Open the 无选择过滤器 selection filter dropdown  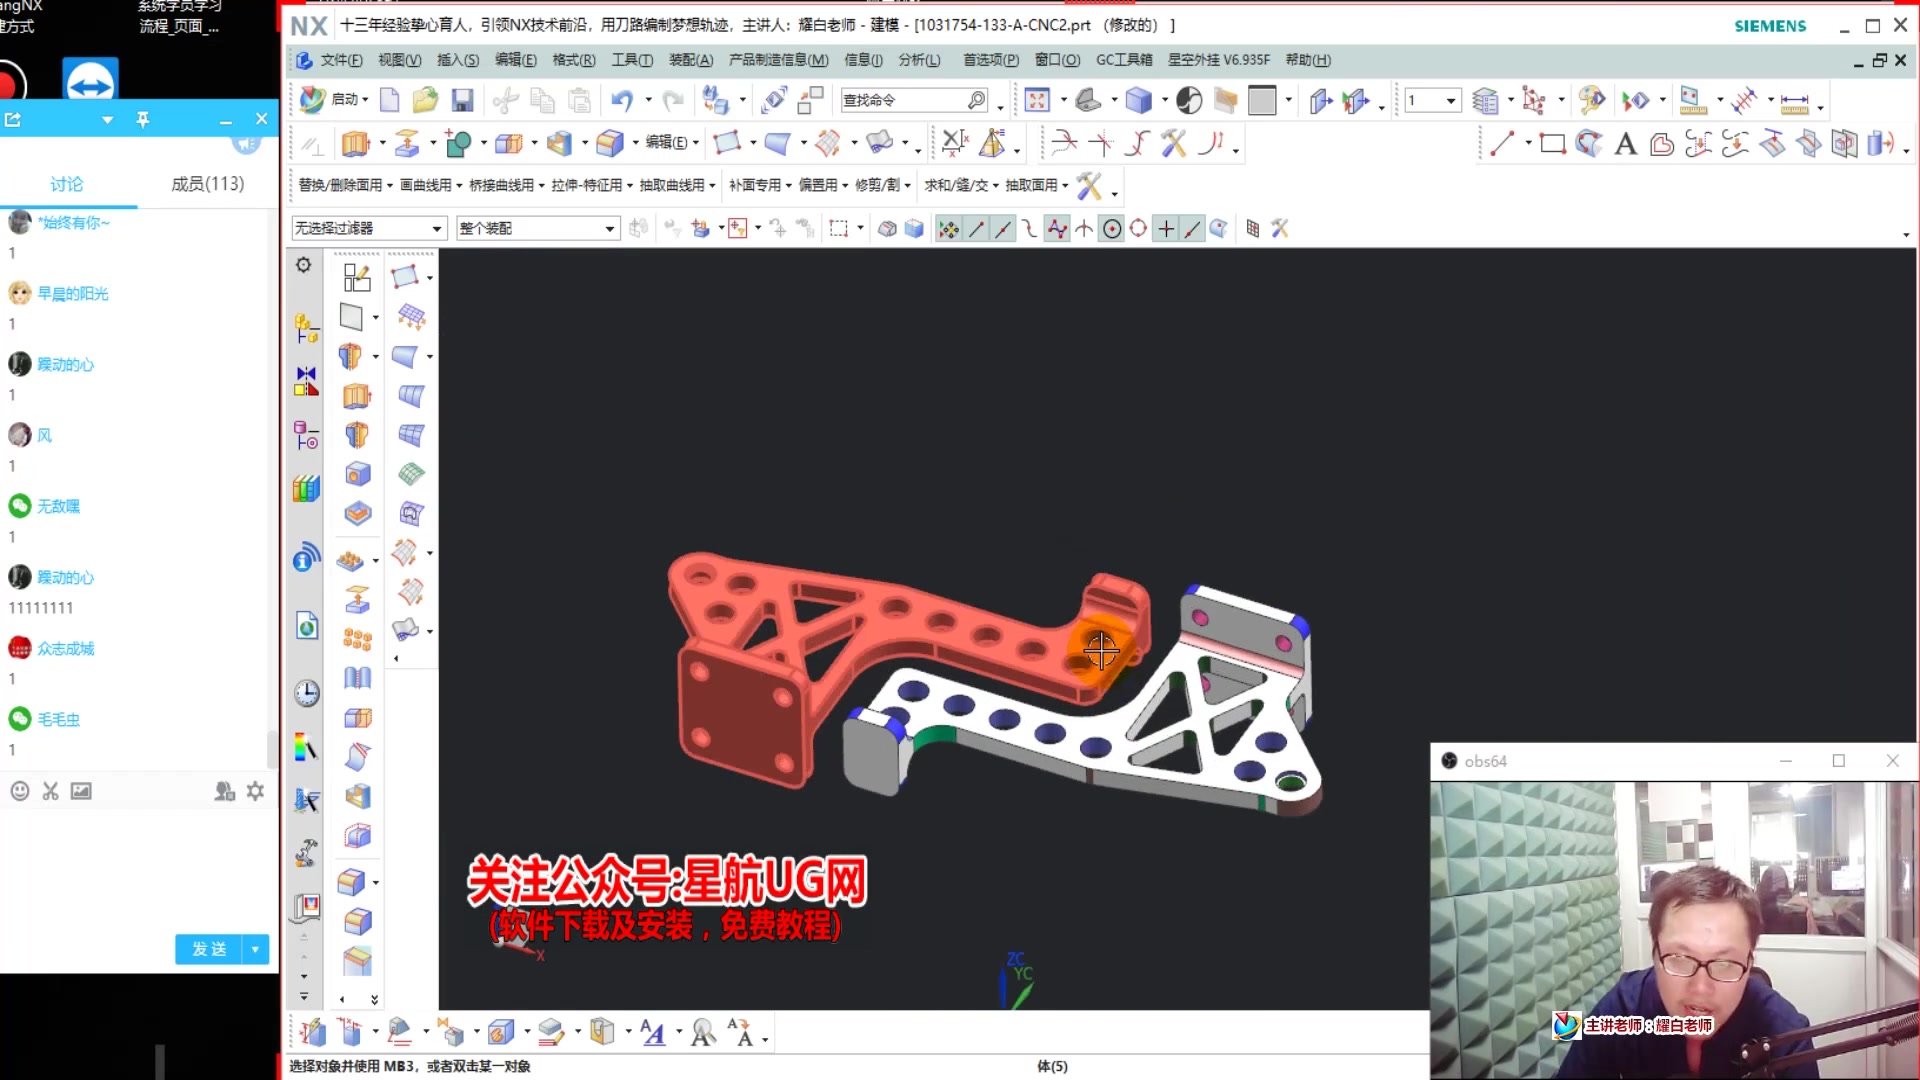[437, 228]
